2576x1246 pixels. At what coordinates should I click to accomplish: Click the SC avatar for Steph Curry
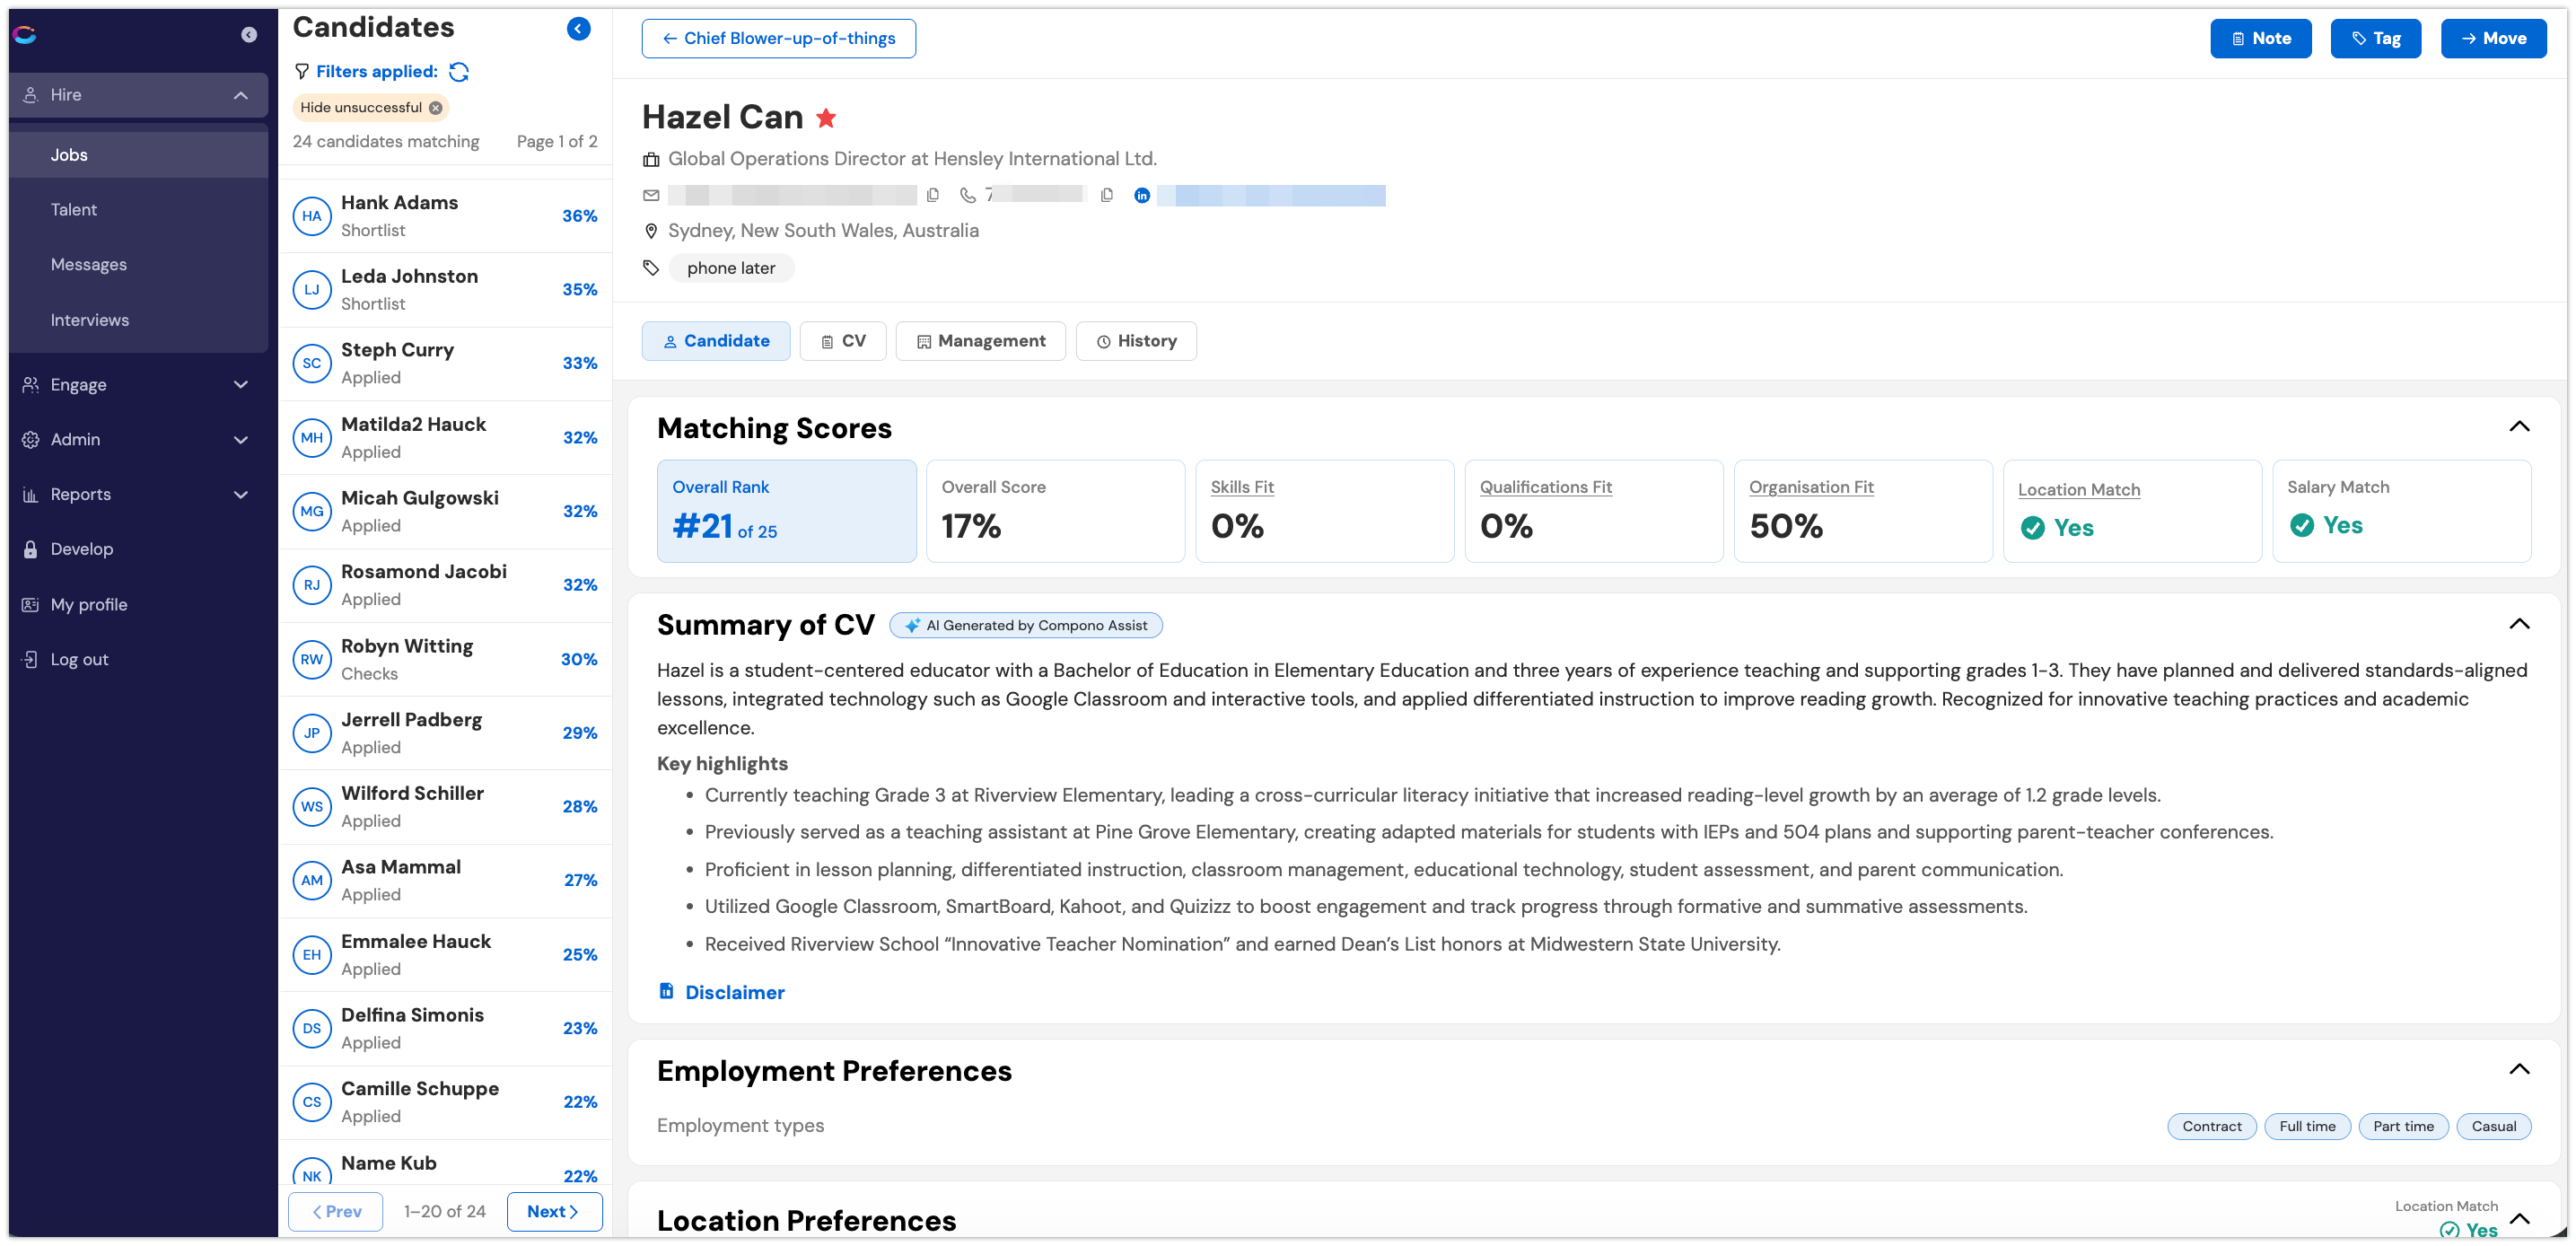(x=312, y=364)
